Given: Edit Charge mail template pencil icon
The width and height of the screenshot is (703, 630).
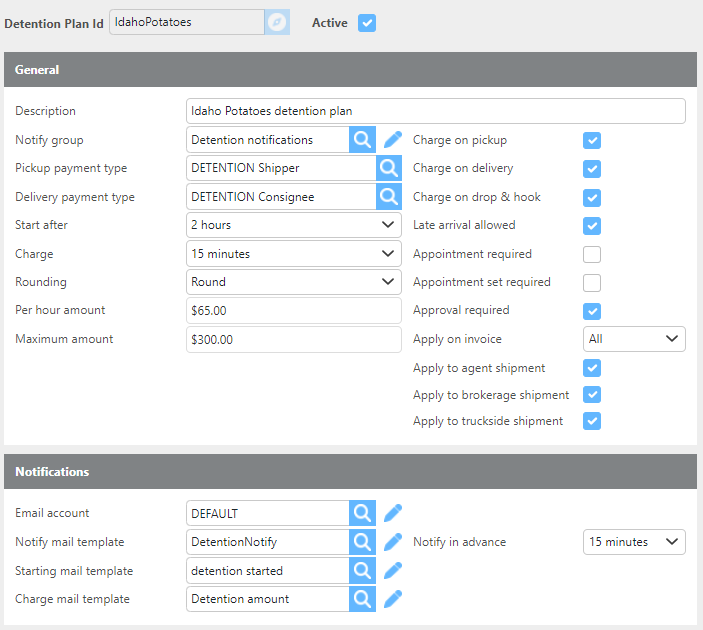Looking at the screenshot, I should point(393,599).
